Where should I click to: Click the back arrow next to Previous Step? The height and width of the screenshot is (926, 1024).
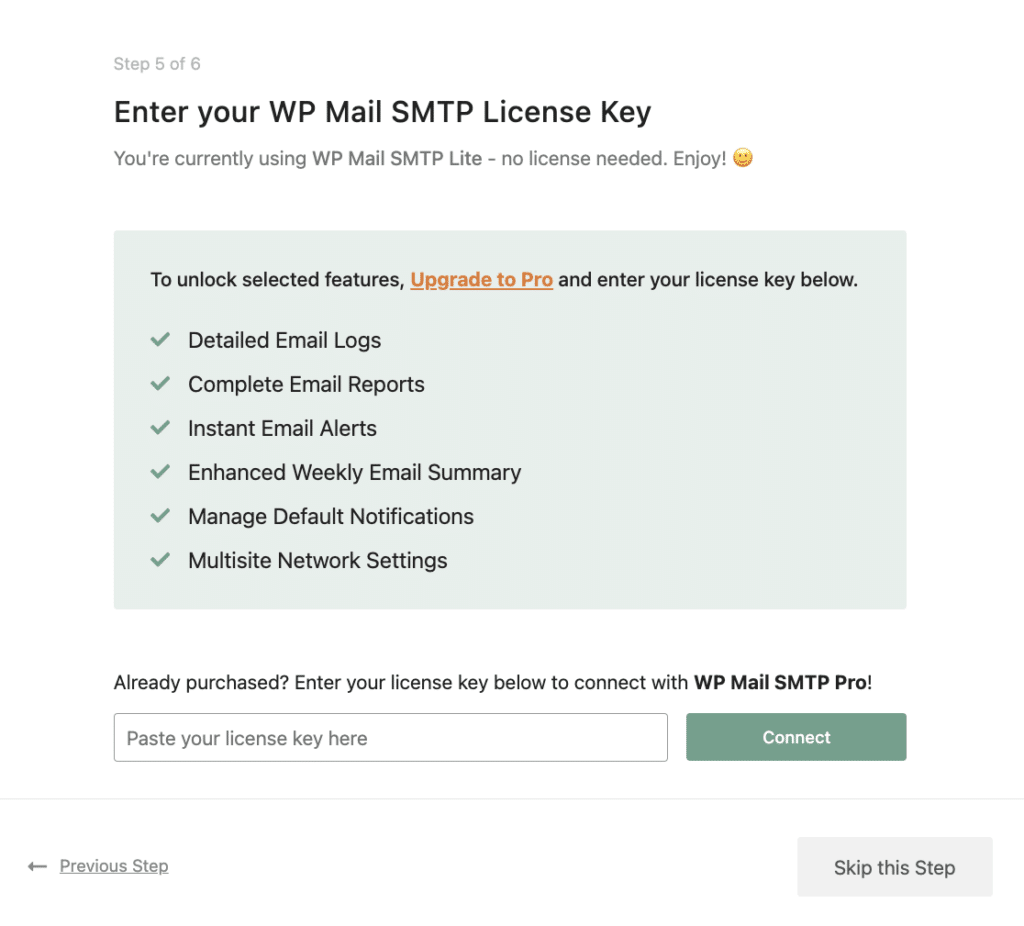[37, 866]
